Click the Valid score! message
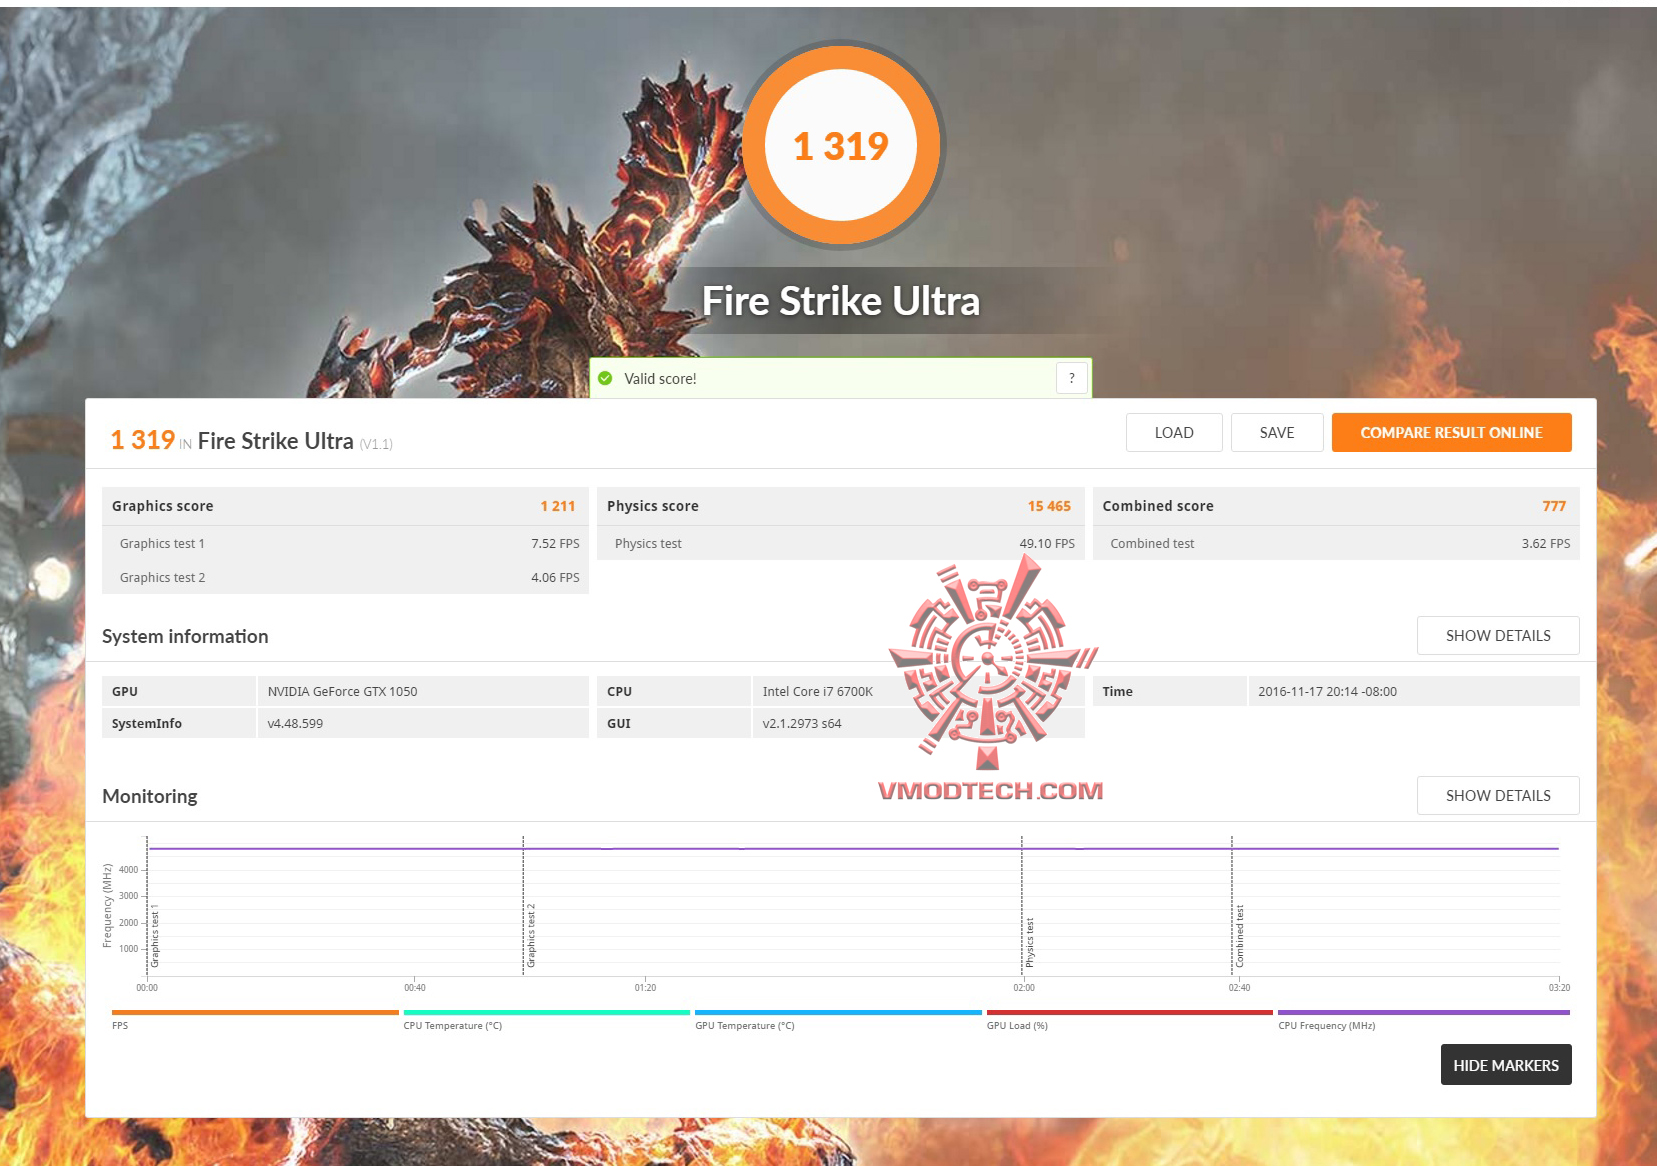 [x=660, y=379]
